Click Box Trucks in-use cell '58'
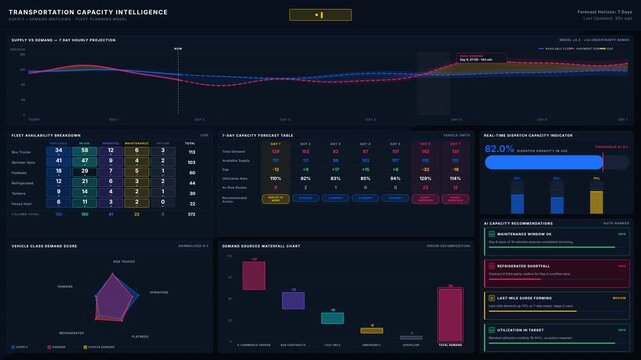 [x=85, y=151]
